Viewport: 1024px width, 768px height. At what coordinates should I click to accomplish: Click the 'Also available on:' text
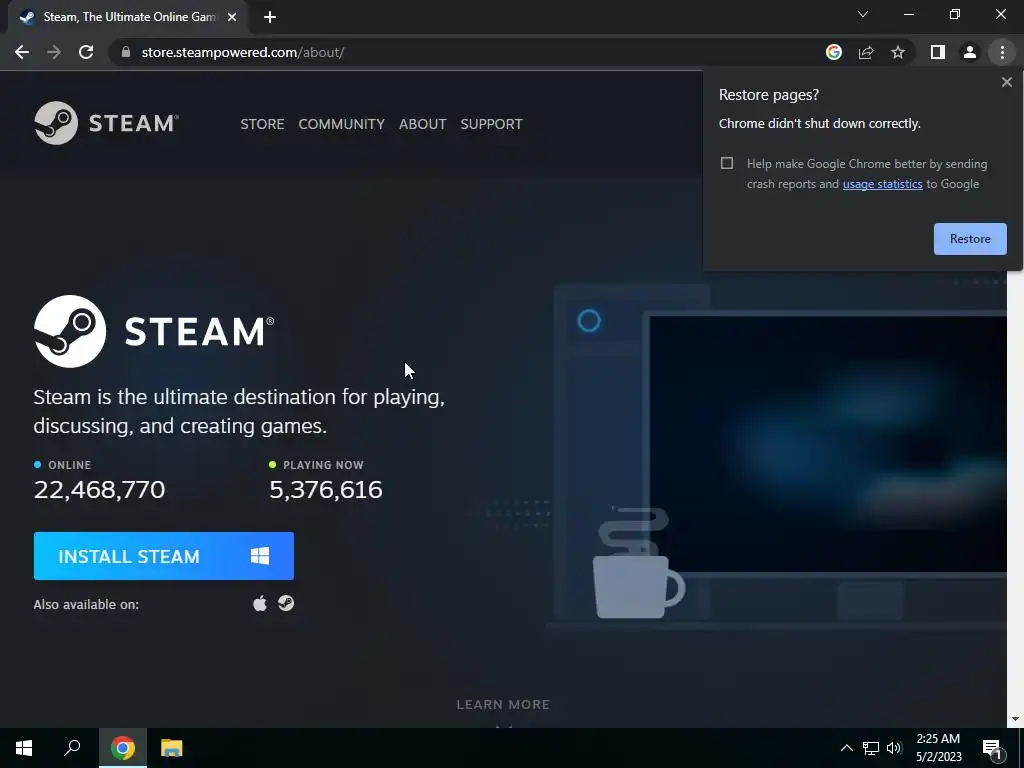coord(86,605)
